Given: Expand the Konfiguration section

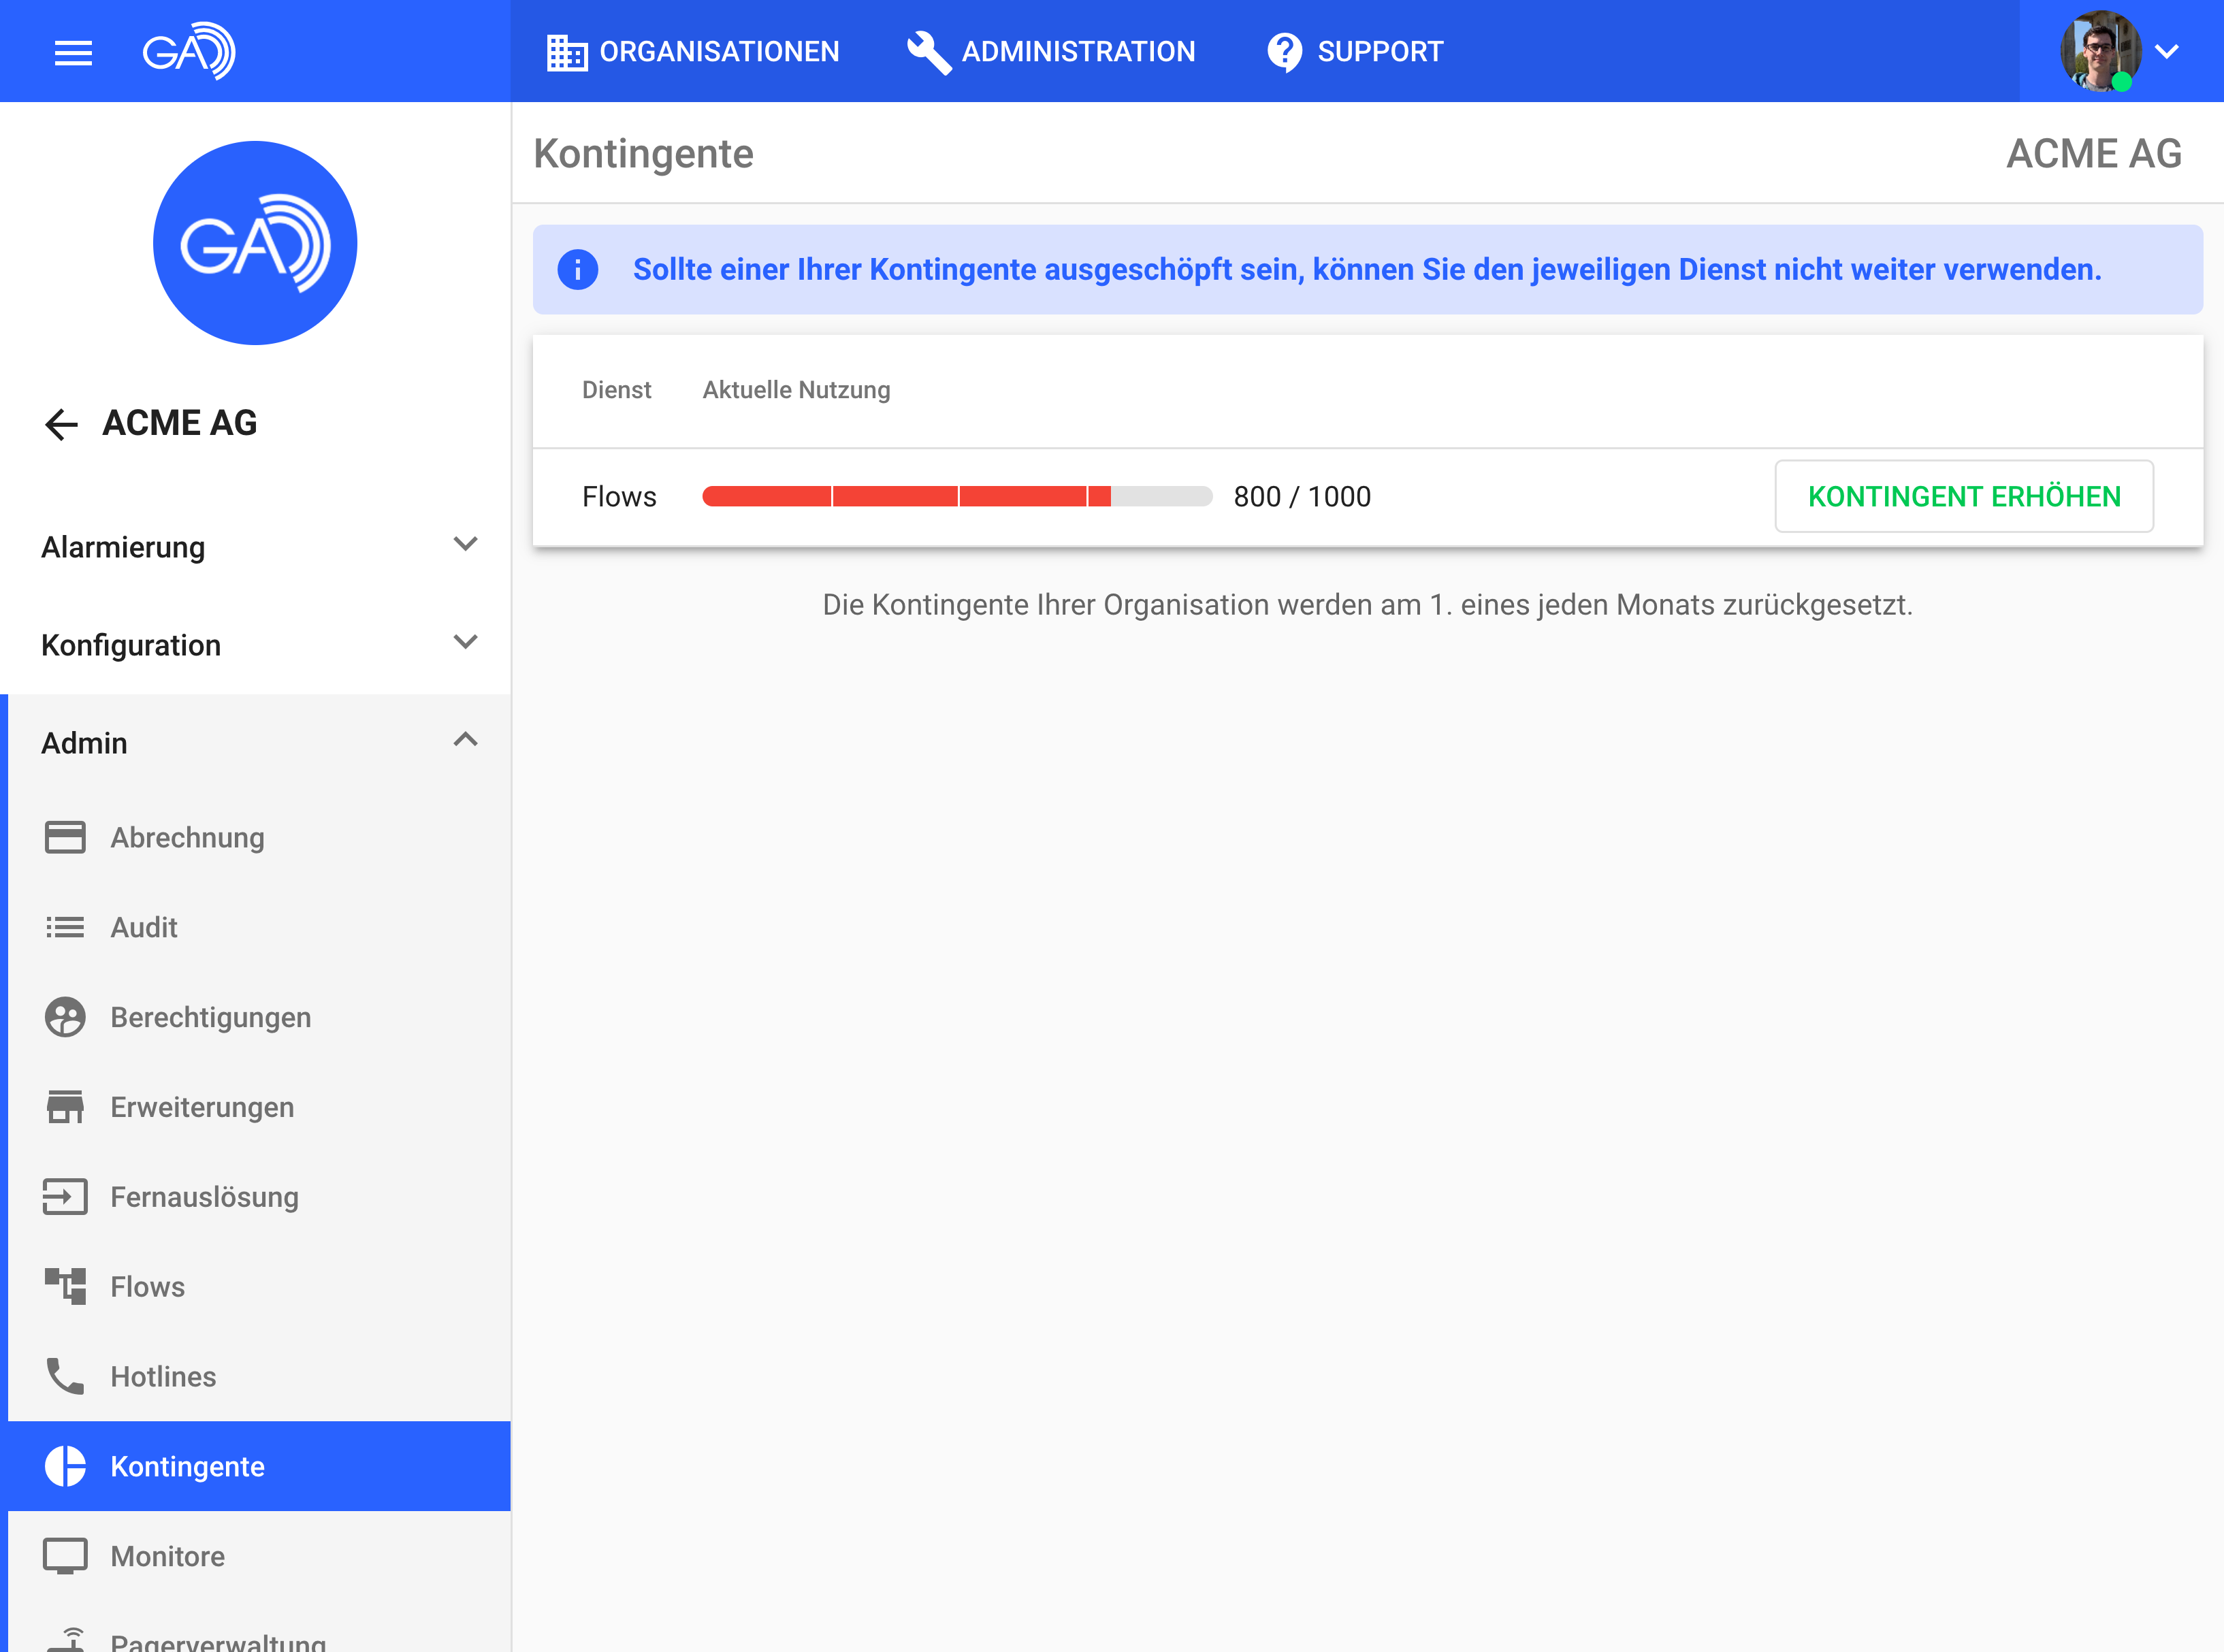Looking at the screenshot, I should pos(255,645).
